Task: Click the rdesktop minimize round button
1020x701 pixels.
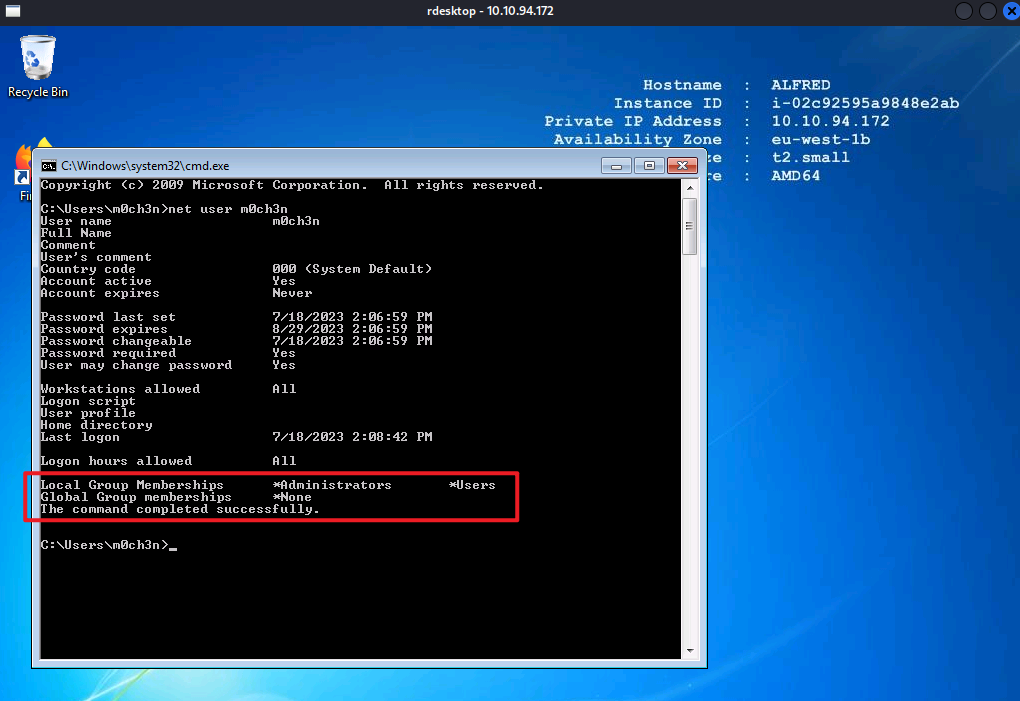Action: pyautogui.click(x=964, y=11)
